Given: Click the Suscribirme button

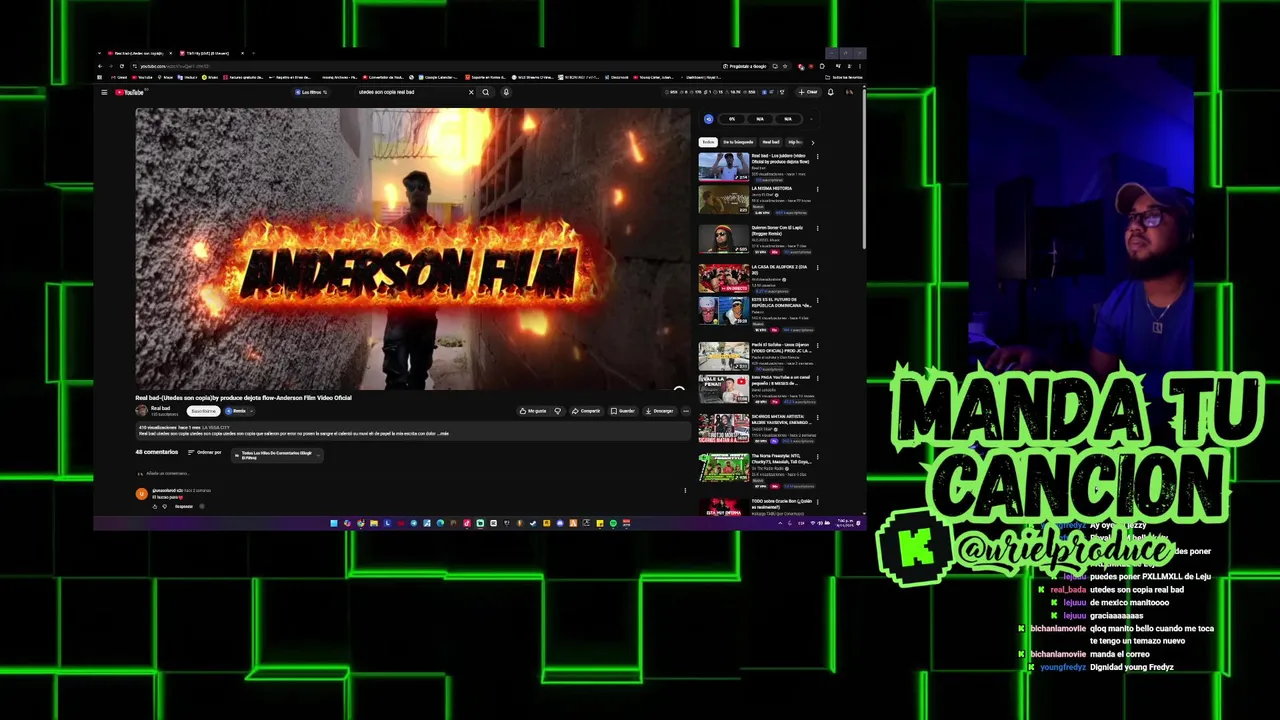Looking at the screenshot, I should (x=203, y=411).
